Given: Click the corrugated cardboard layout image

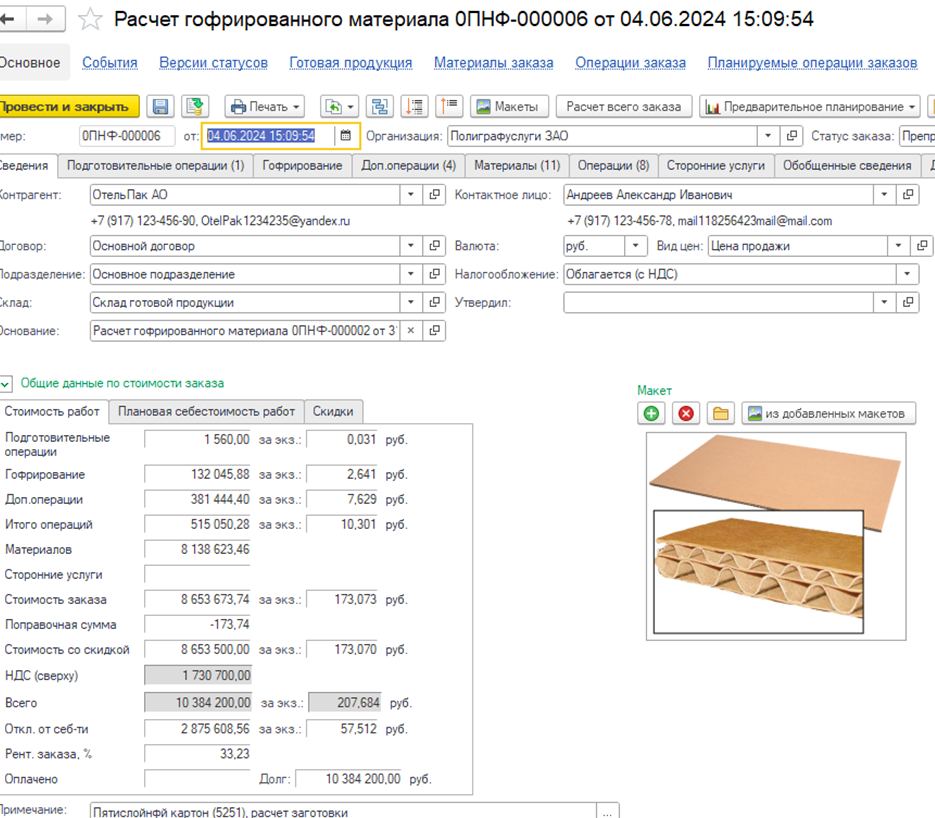Looking at the screenshot, I should tap(775, 535).
